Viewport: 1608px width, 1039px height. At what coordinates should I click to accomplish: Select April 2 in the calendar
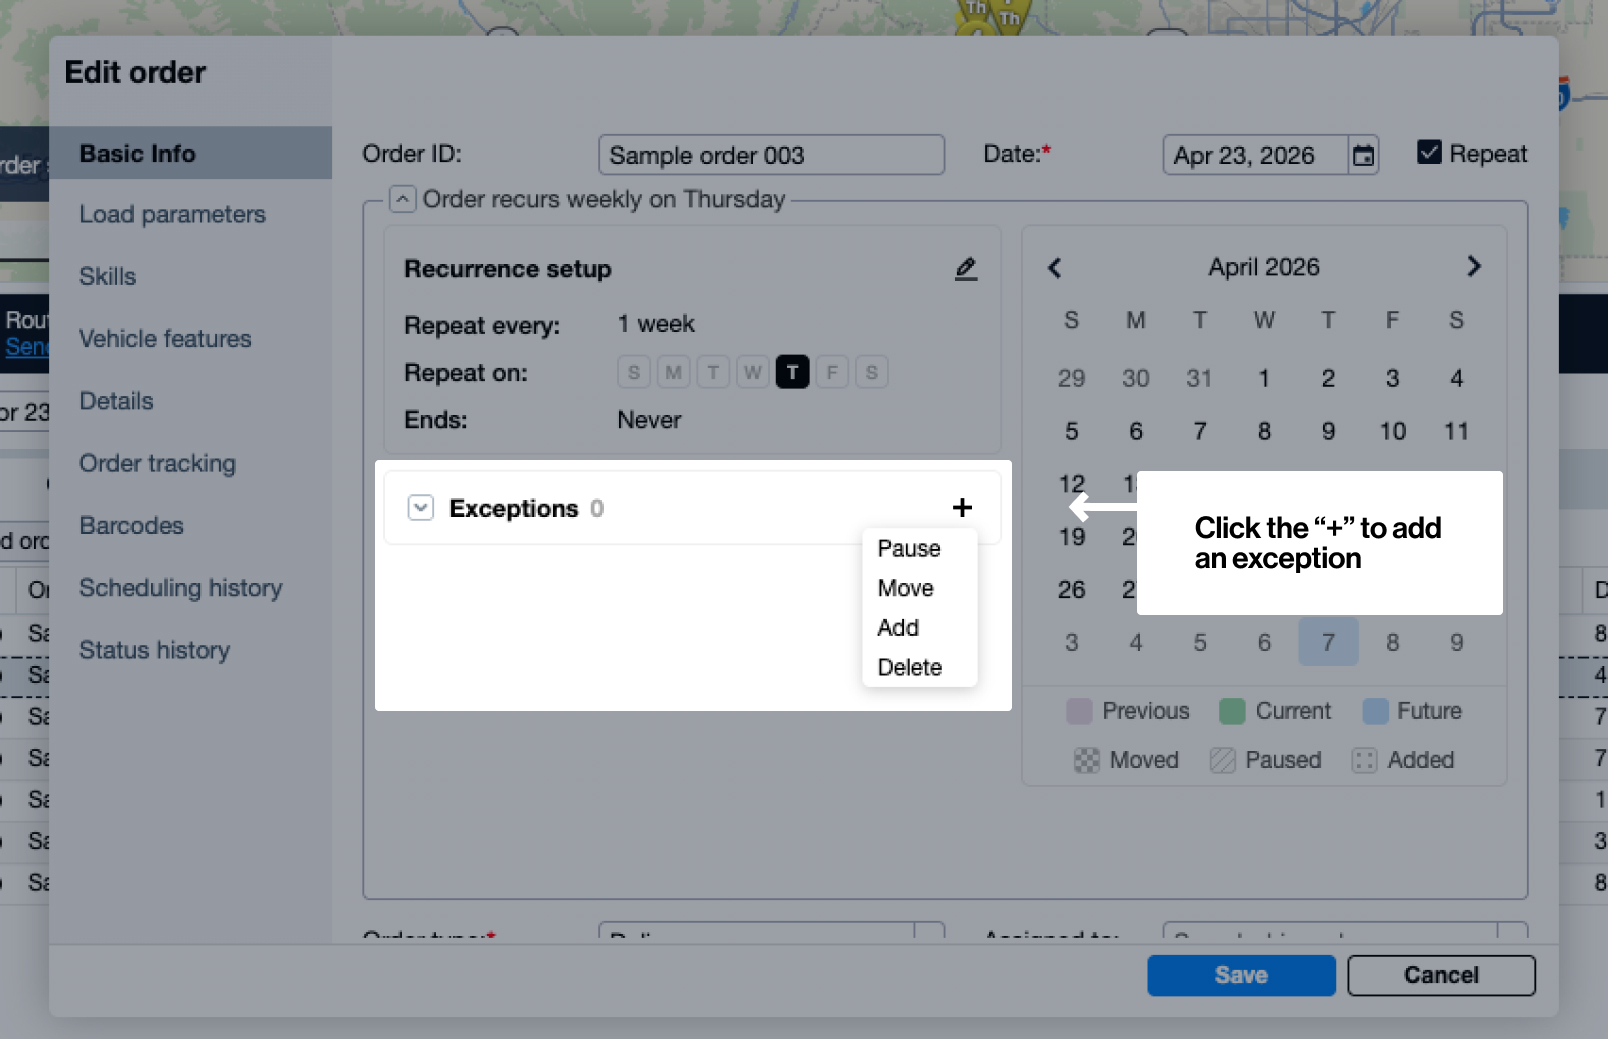click(1328, 378)
